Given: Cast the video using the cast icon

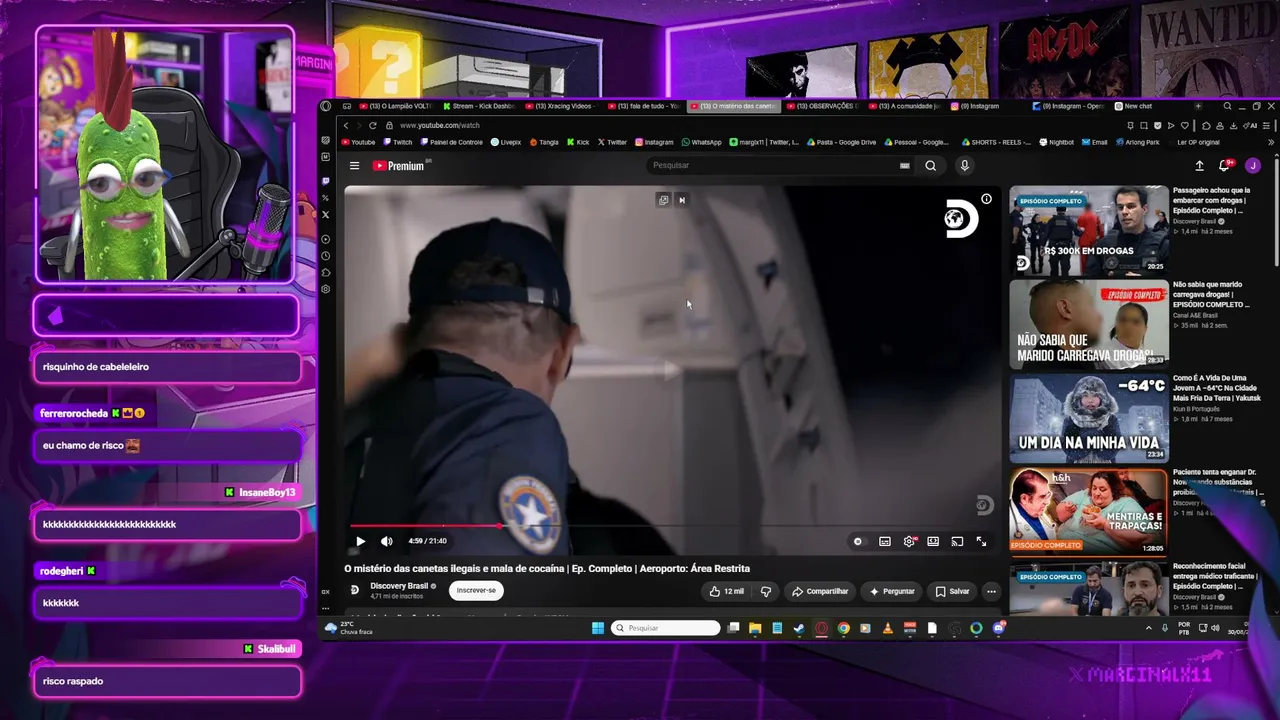Looking at the screenshot, I should pos(957,541).
